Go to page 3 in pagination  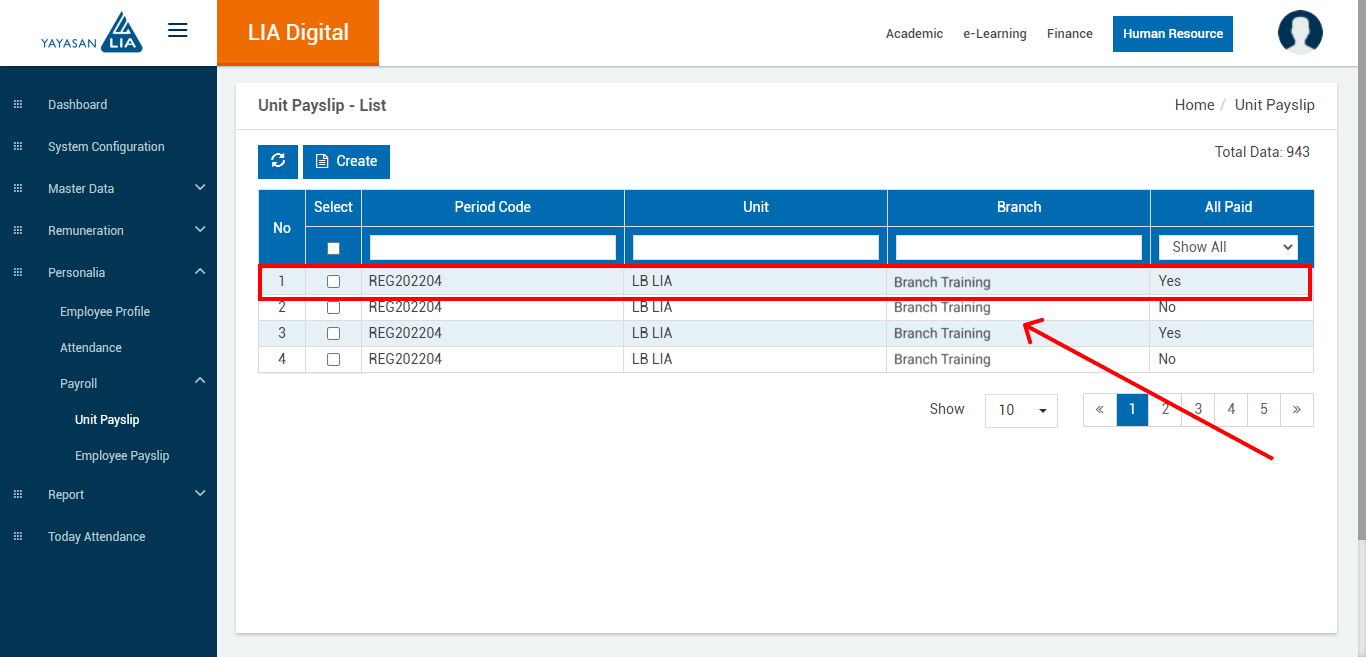(x=1198, y=409)
